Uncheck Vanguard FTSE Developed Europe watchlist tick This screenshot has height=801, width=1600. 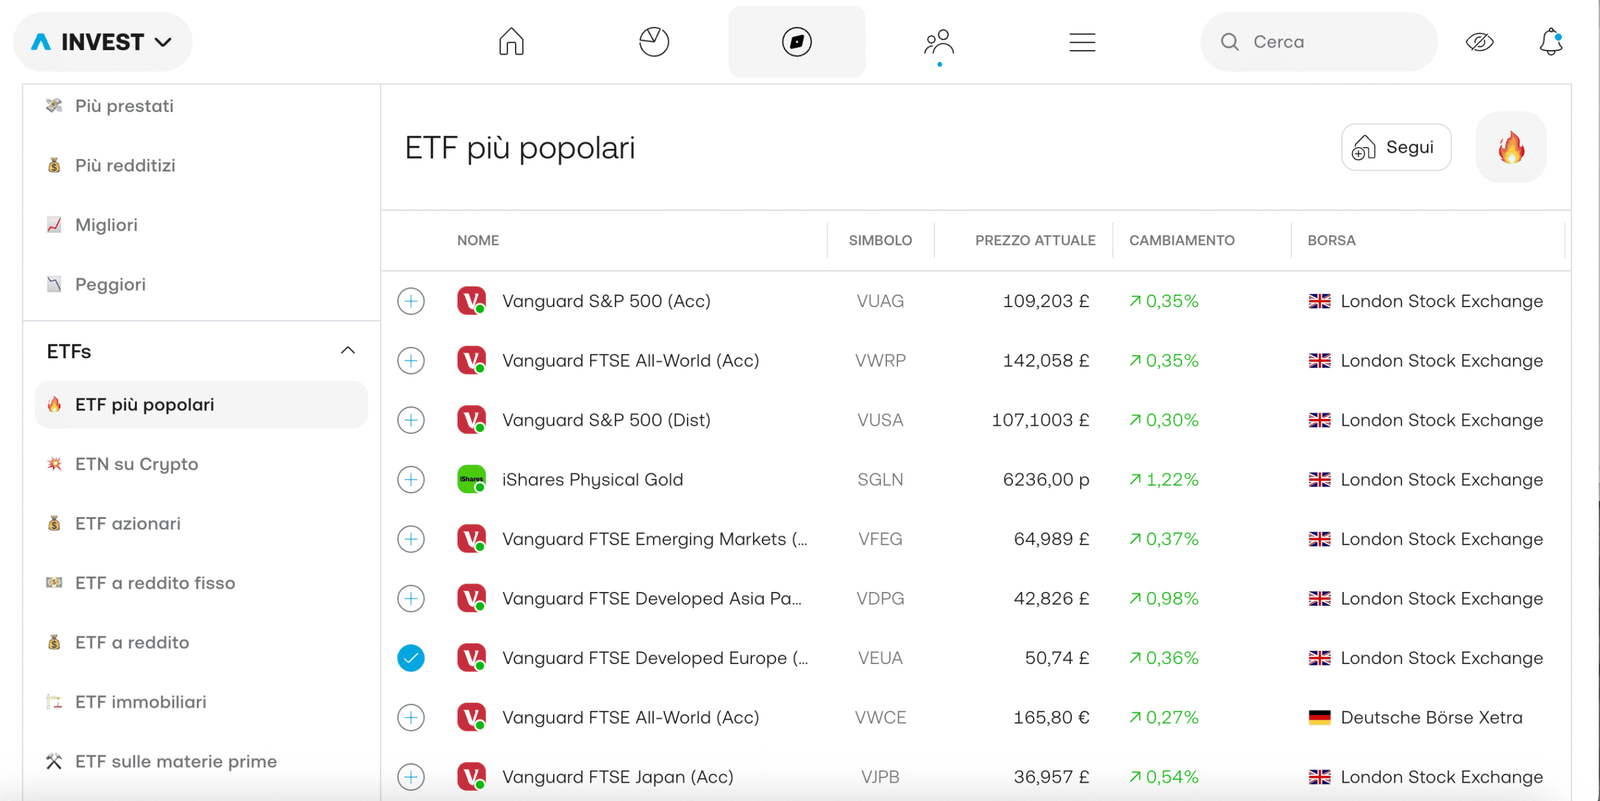click(x=411, y=658)
